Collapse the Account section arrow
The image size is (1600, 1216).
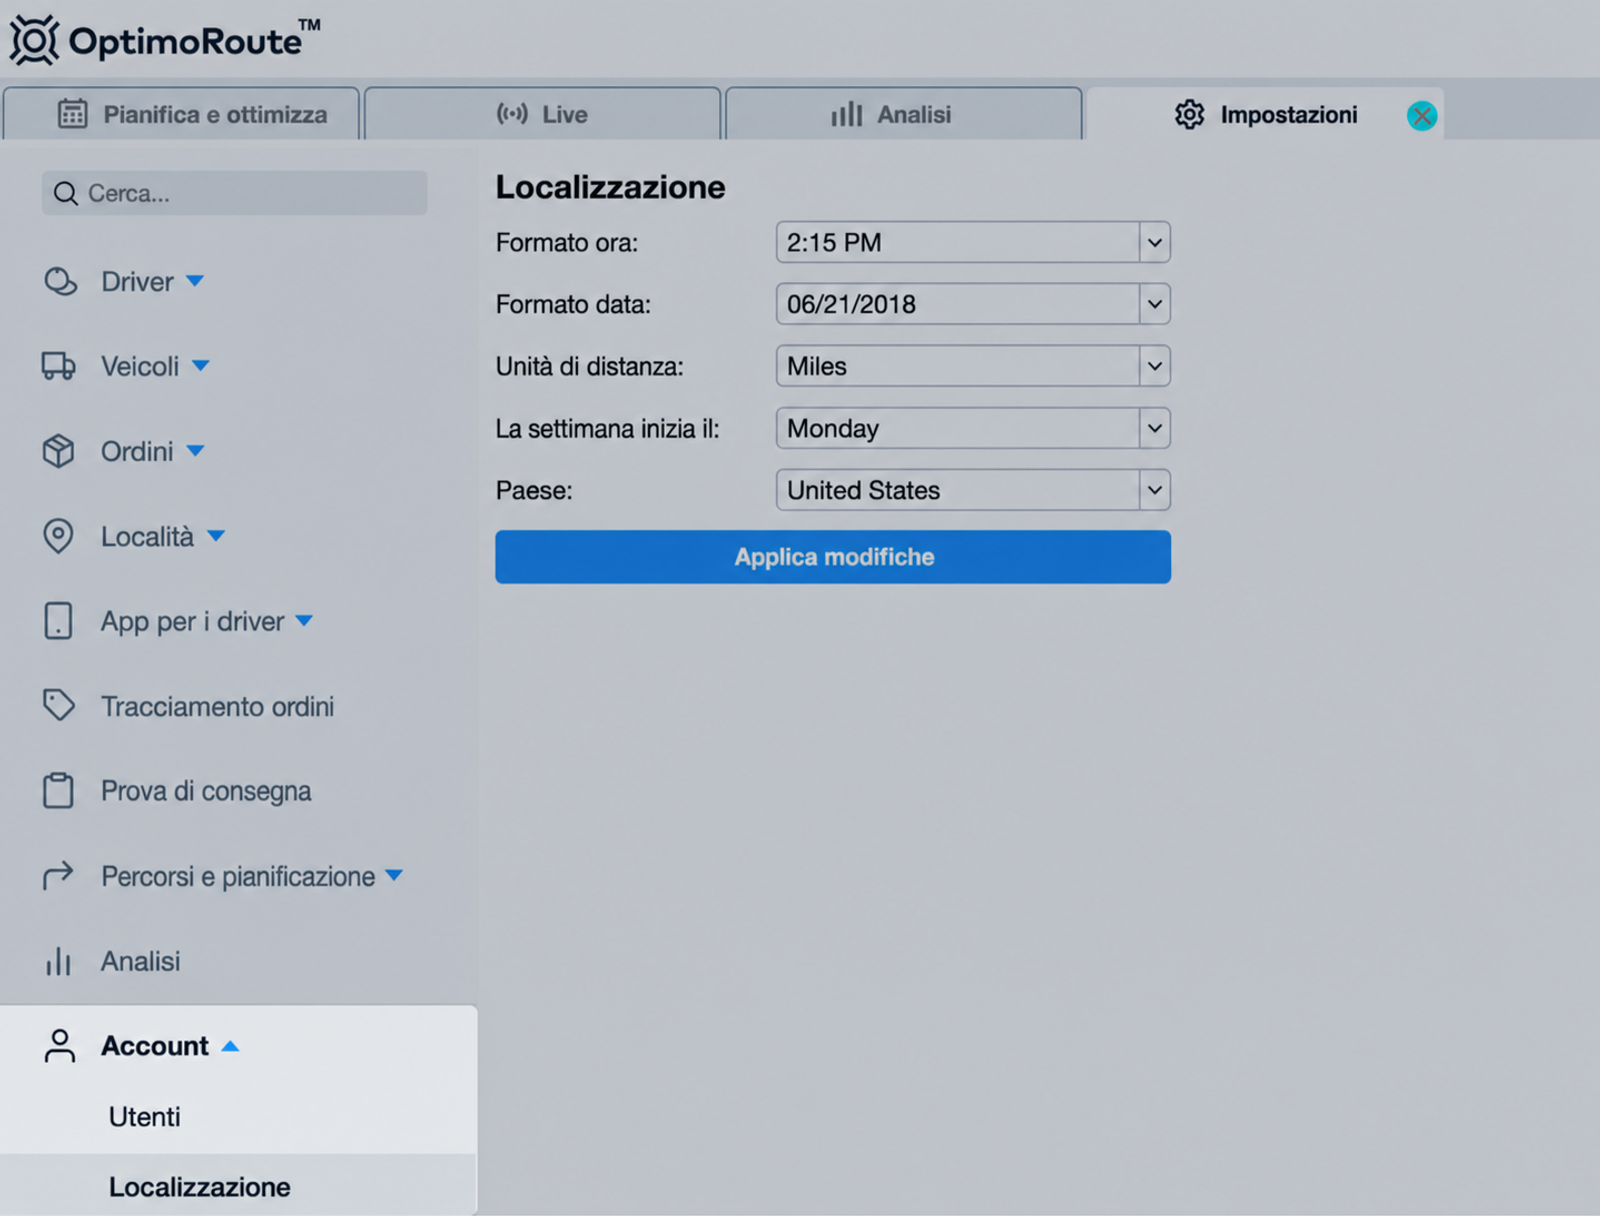230,1046
